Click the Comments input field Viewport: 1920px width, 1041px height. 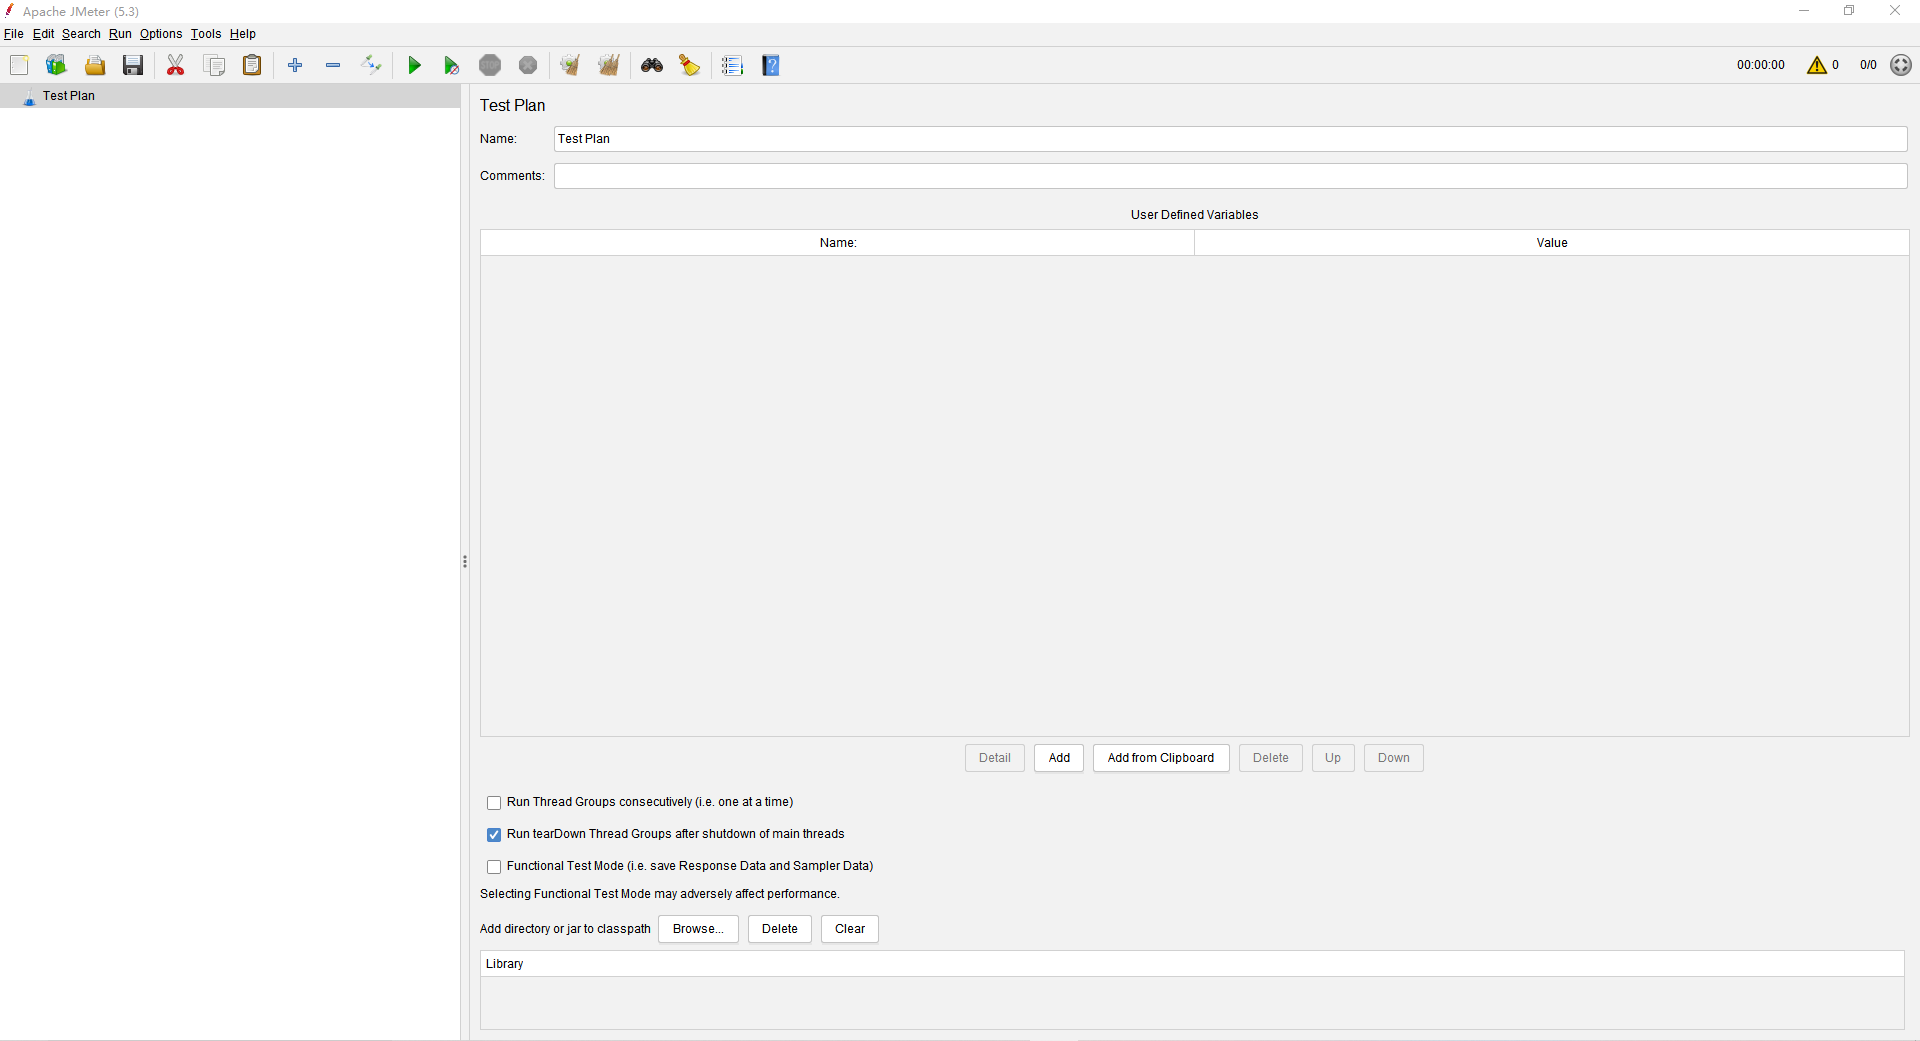pos(1231,176)
